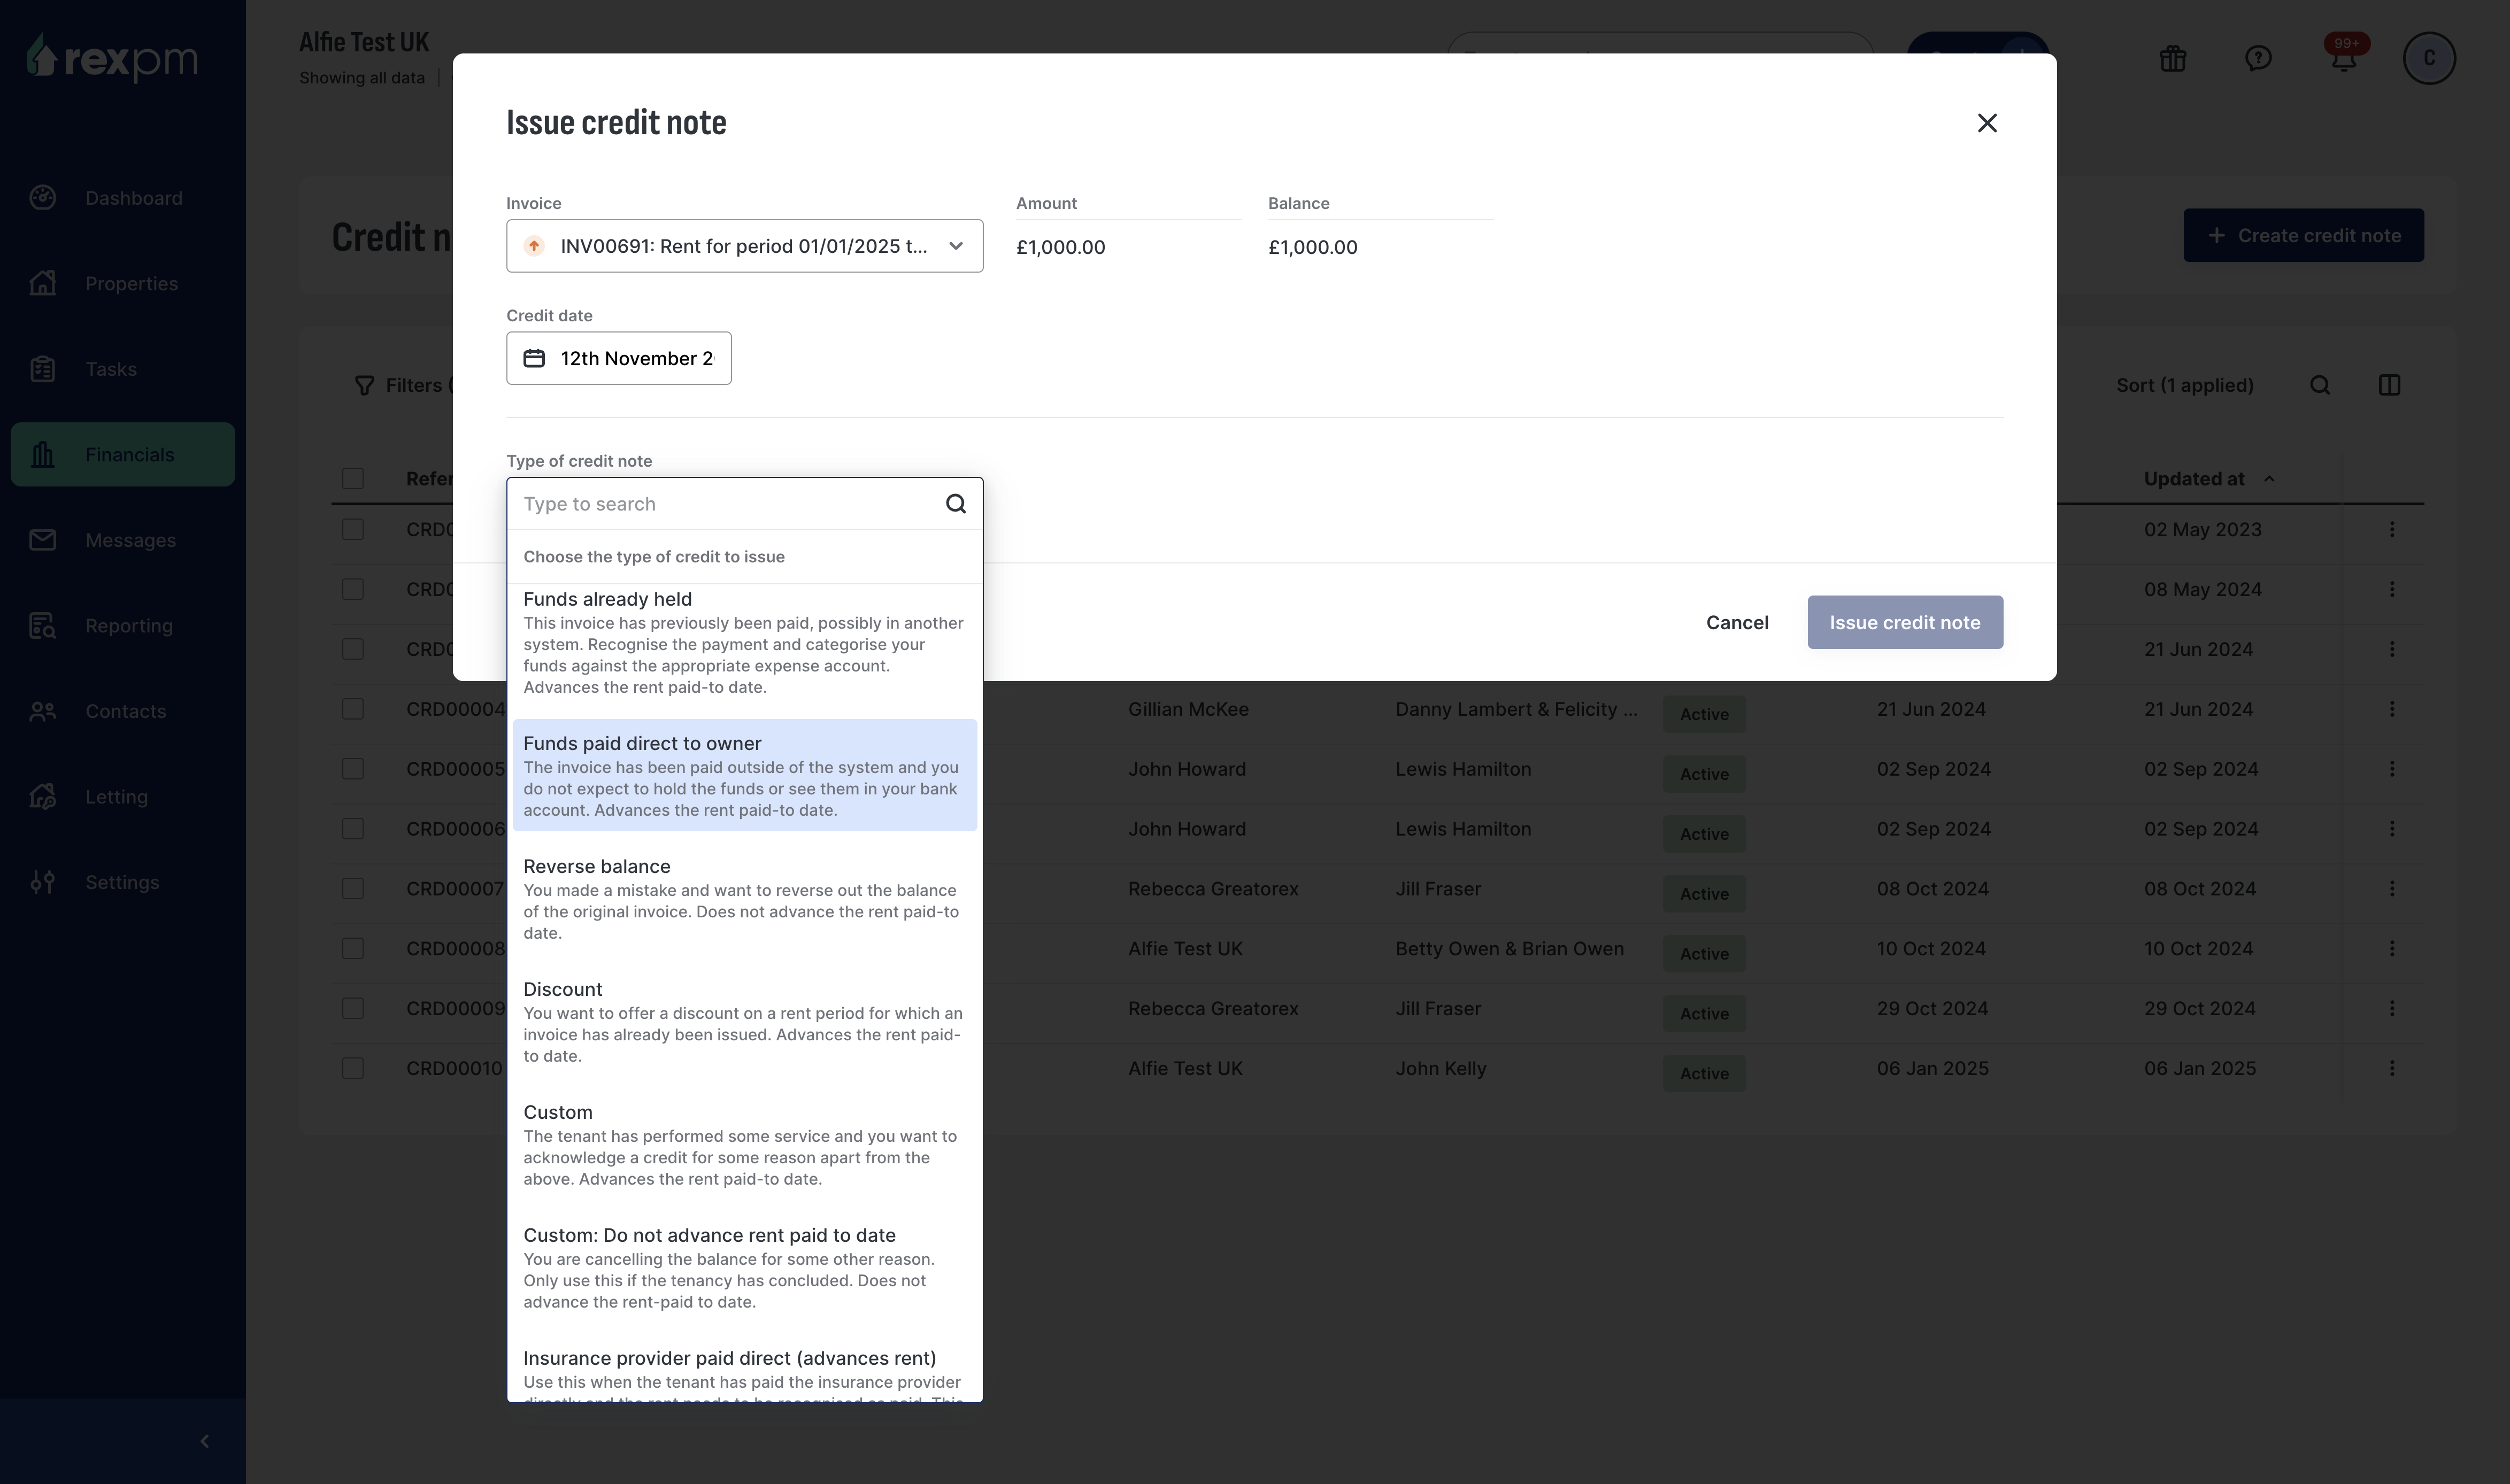
Task: Open Messages in the sidebar
Action: coord(122,540)
